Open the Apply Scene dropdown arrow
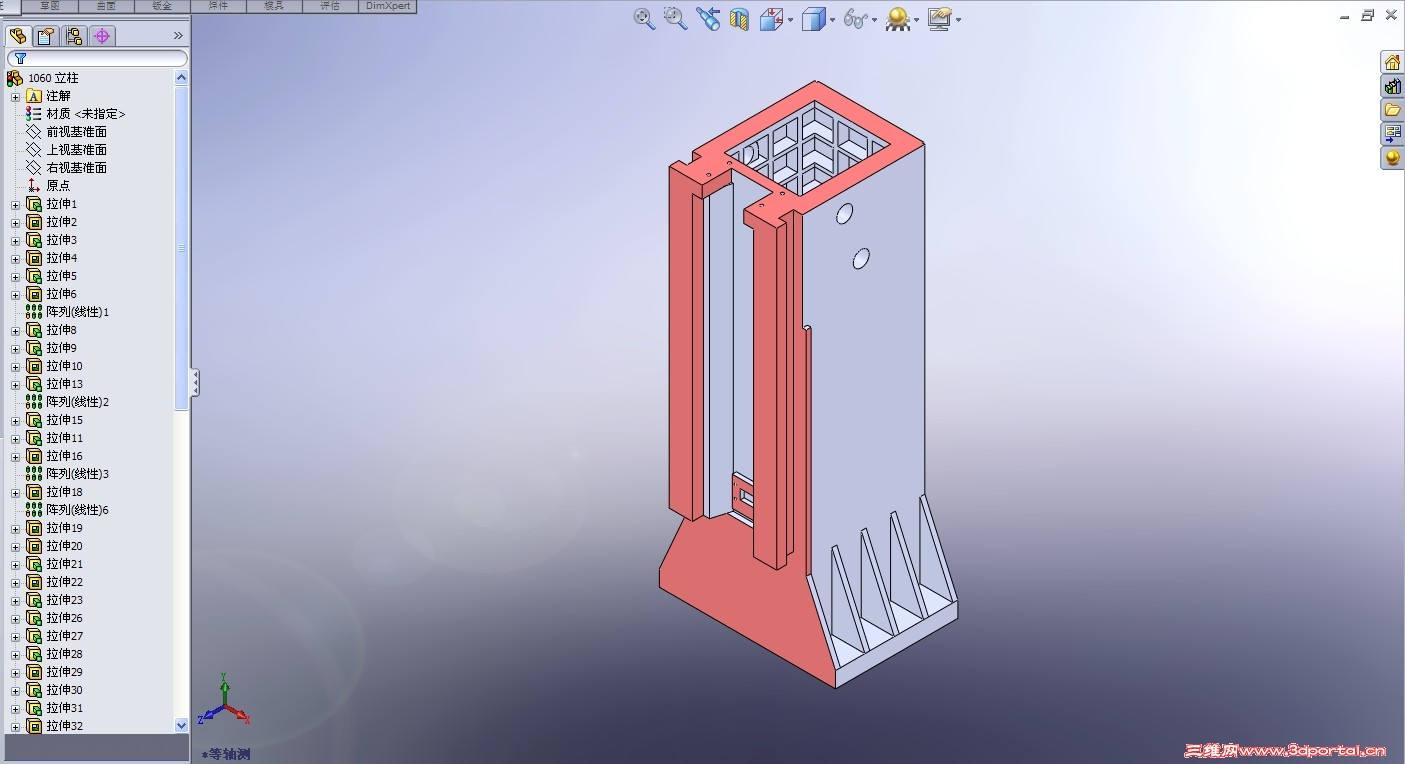The height and width of the screenshot is (764, 1405). point(916,19)
